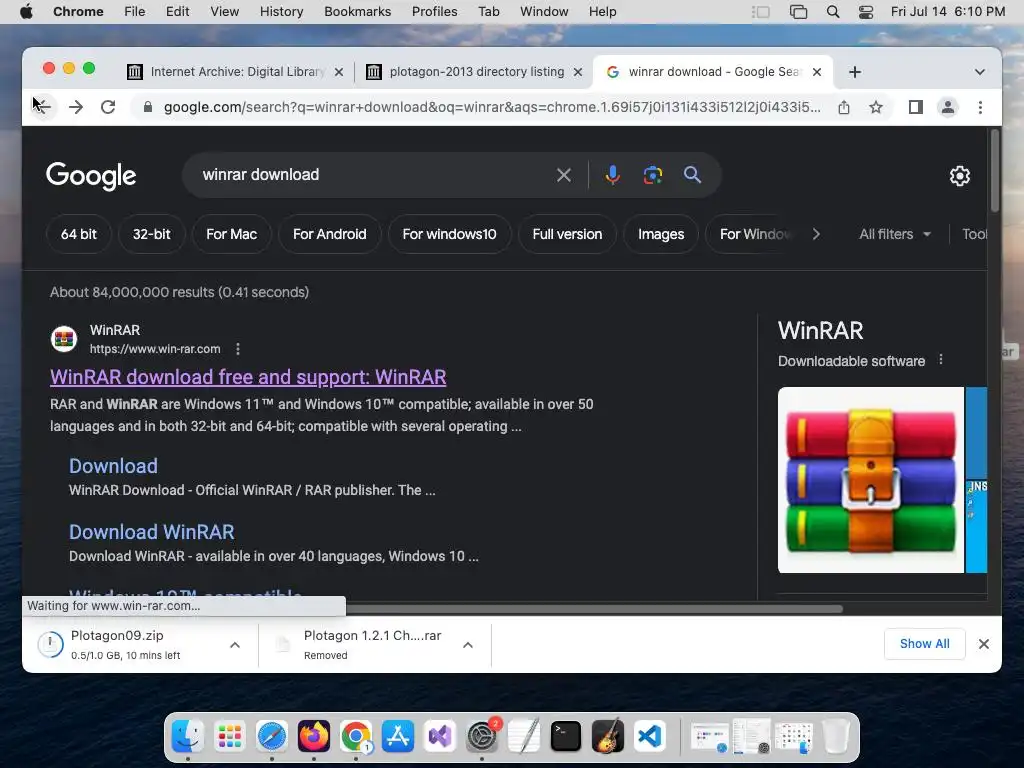Apply the For Android filter chip
The width and height of the screenshot is (1024, 768).
329,234
